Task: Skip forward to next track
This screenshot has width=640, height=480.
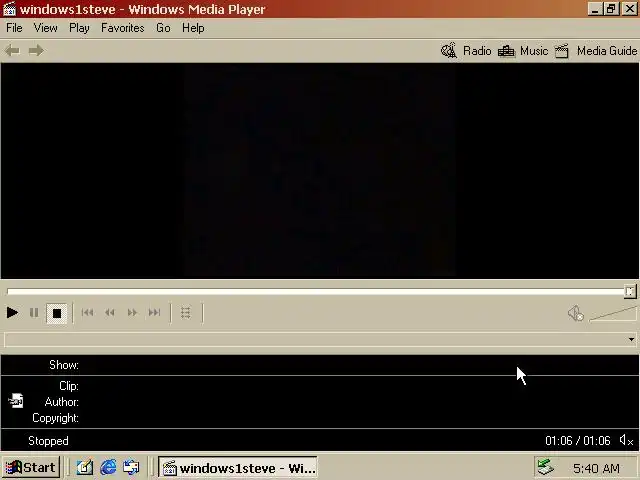Action: pyautogui.click(x=154, y=313)
